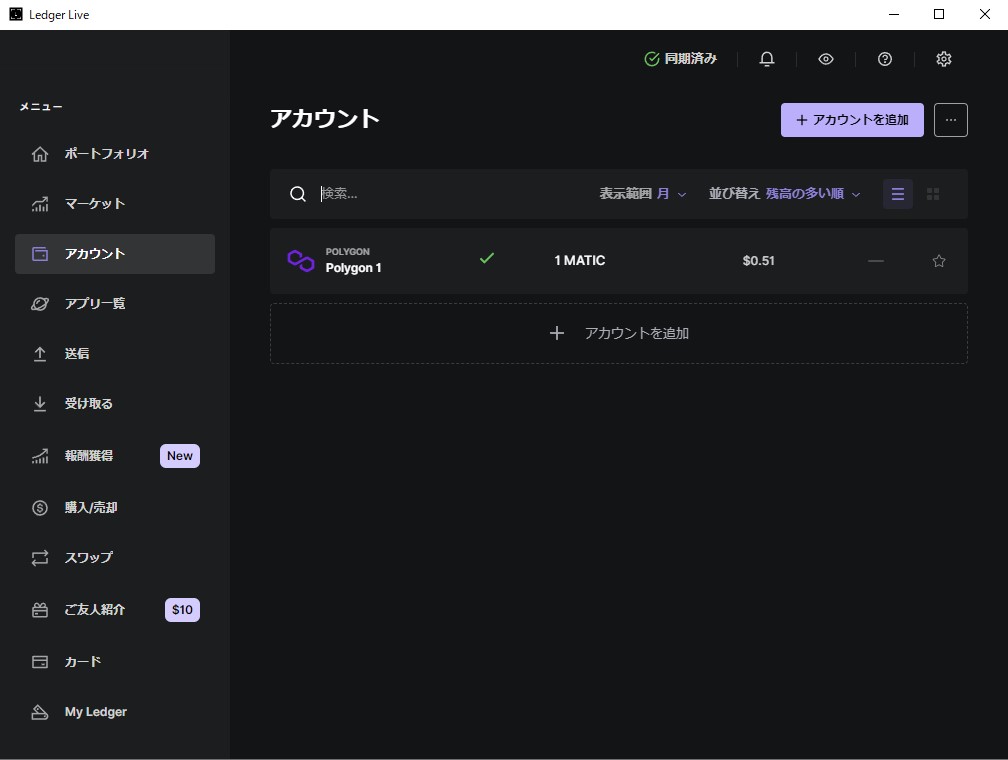This screenshot has width=1008, height=760.
Task: Click the purple アカウントを追加 button
Action: (x=852, y=120)
